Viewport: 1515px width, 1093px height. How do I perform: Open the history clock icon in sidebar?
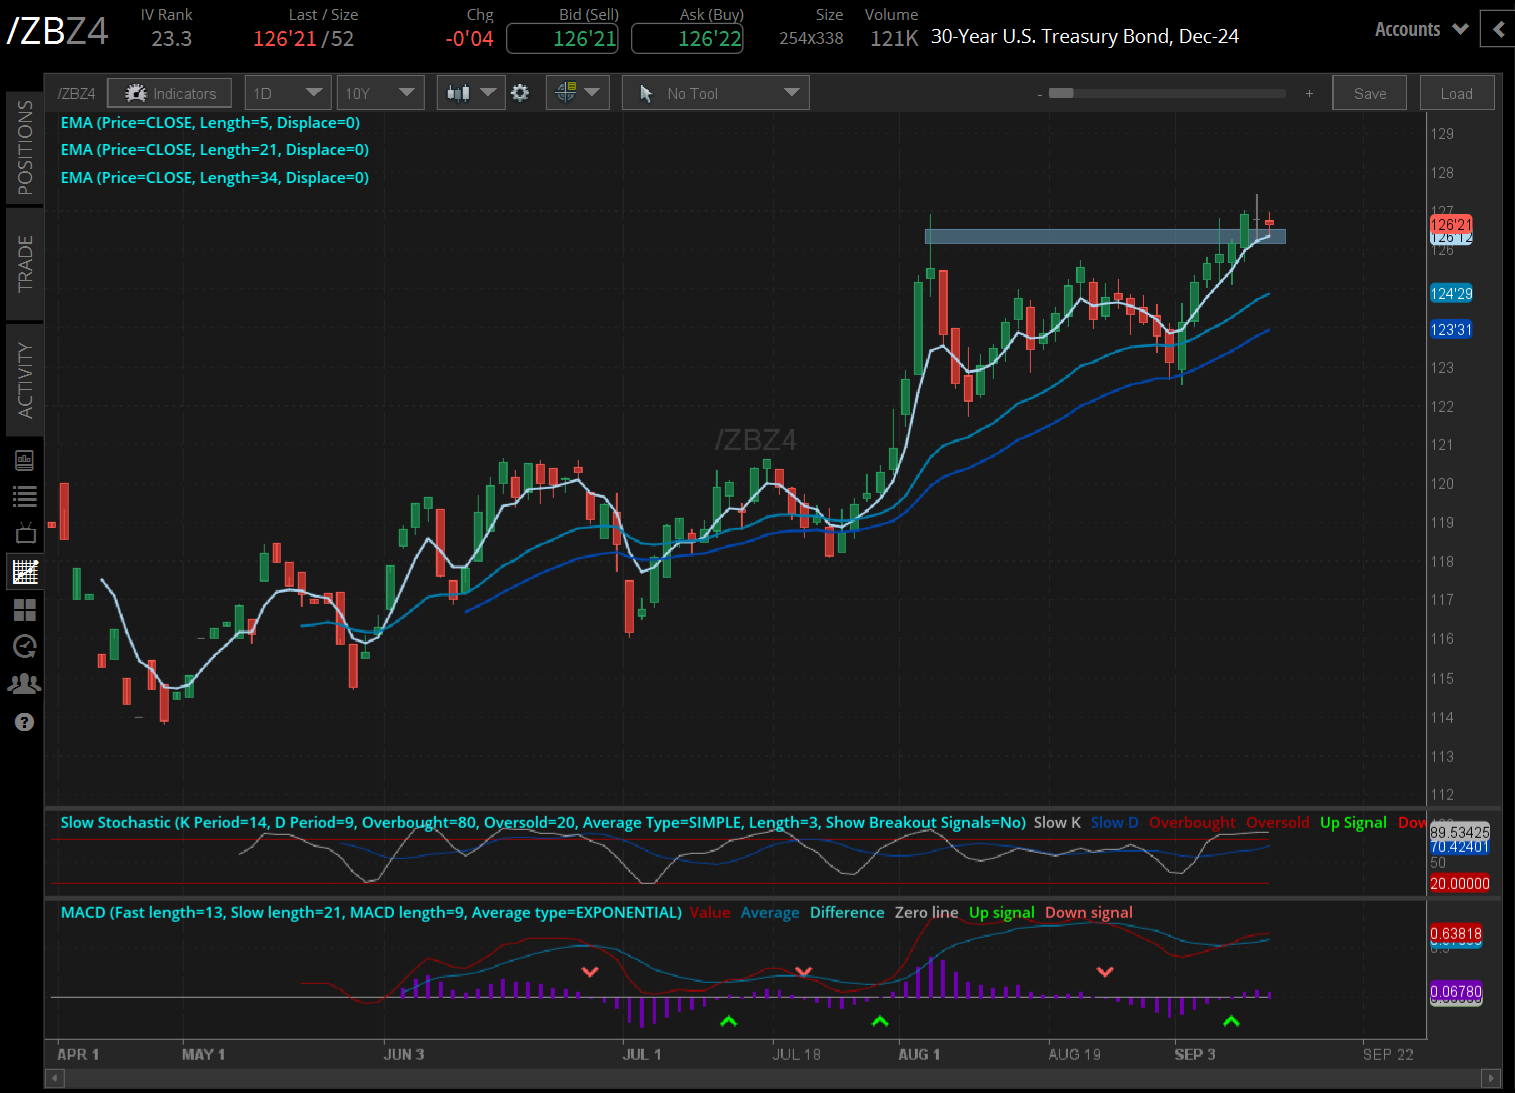(x=25, y=647)
